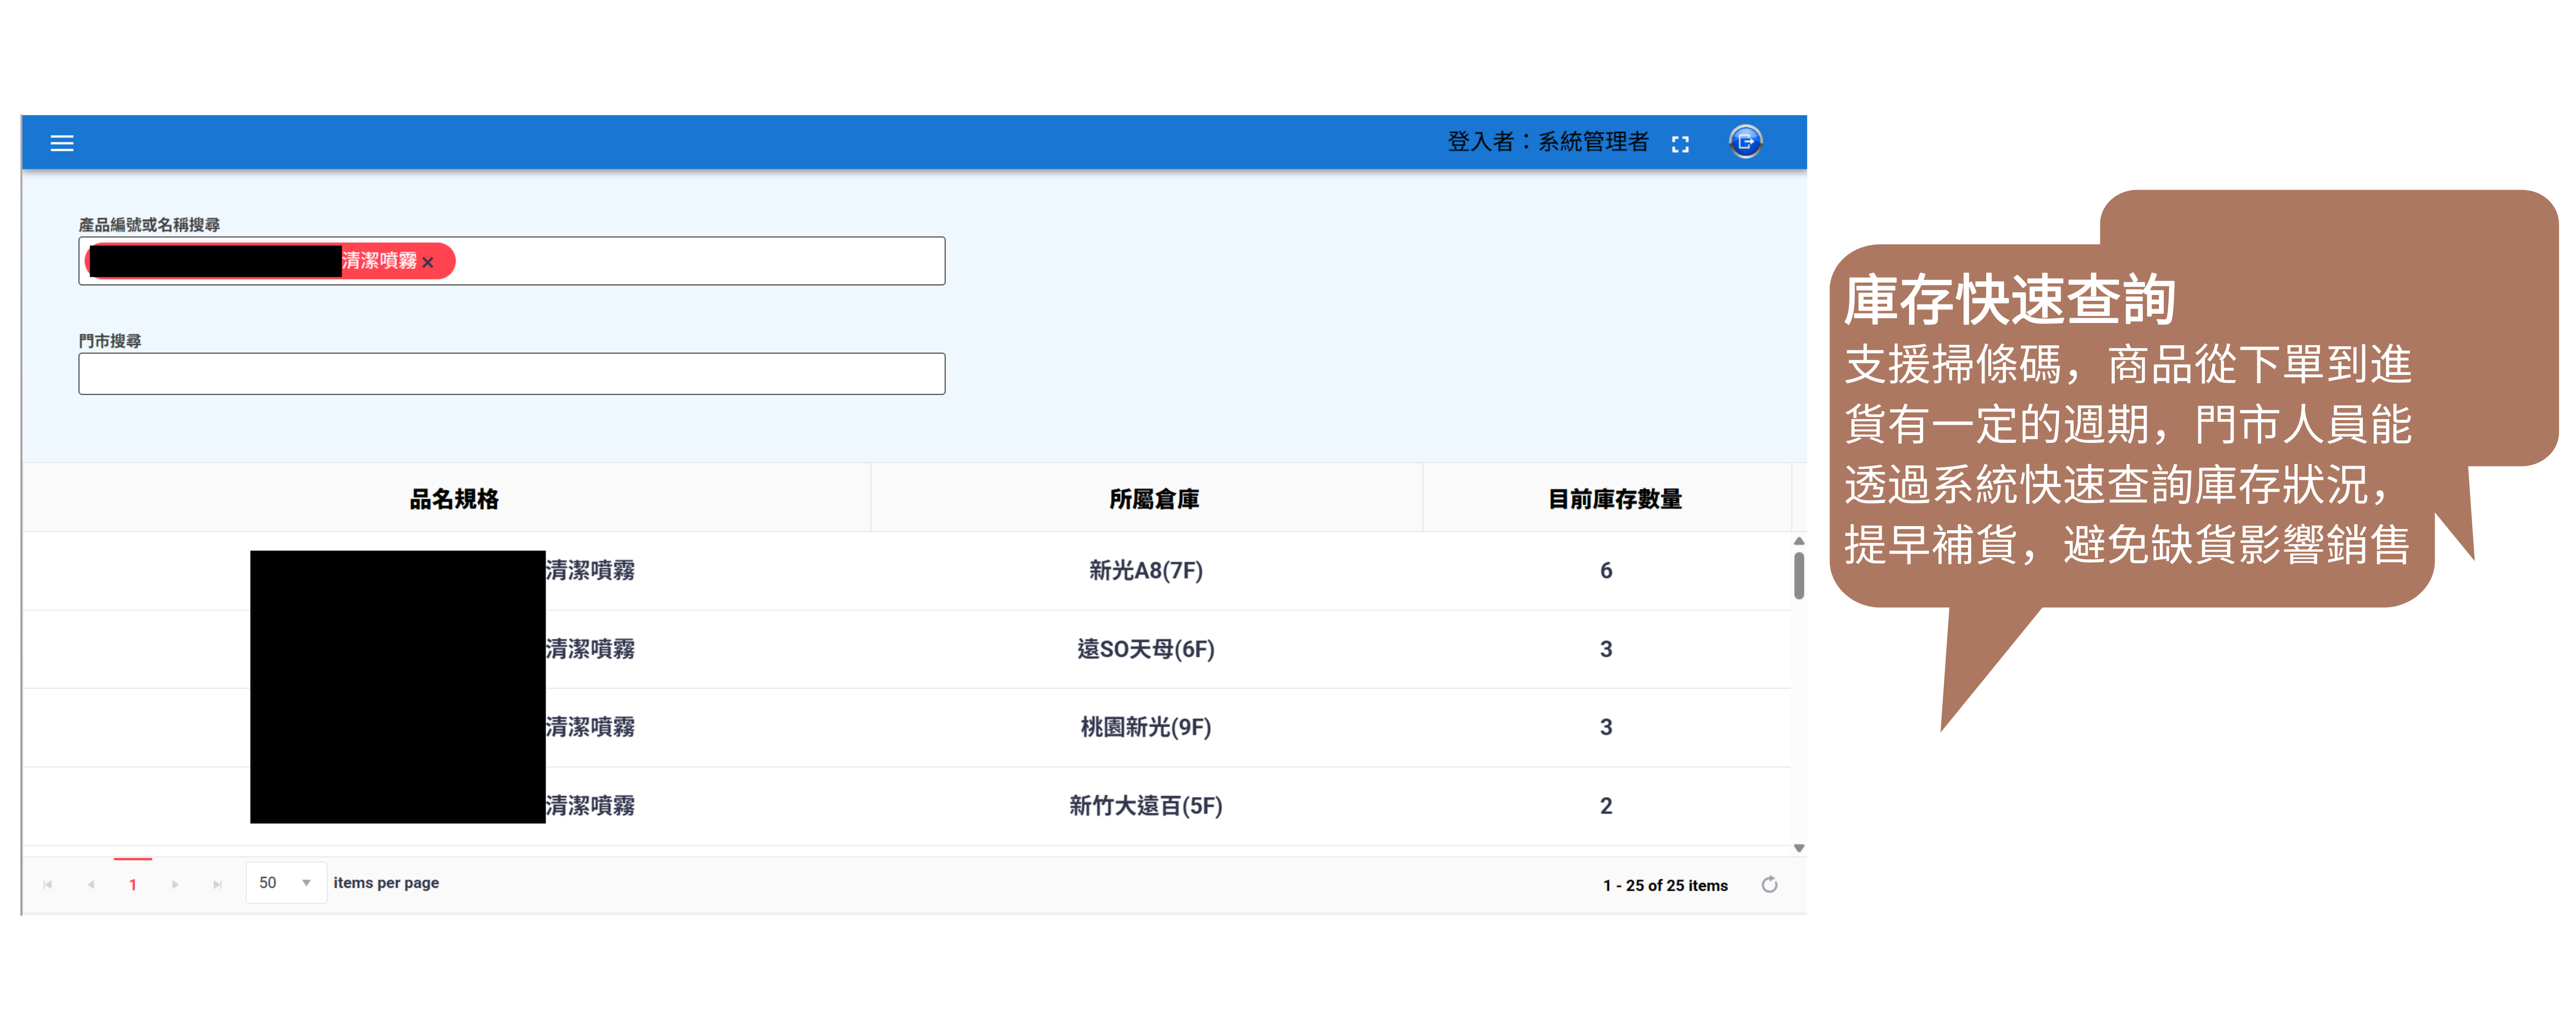Go to the previous page
The image size is (2576, 1030).
[x=91, y=884]
